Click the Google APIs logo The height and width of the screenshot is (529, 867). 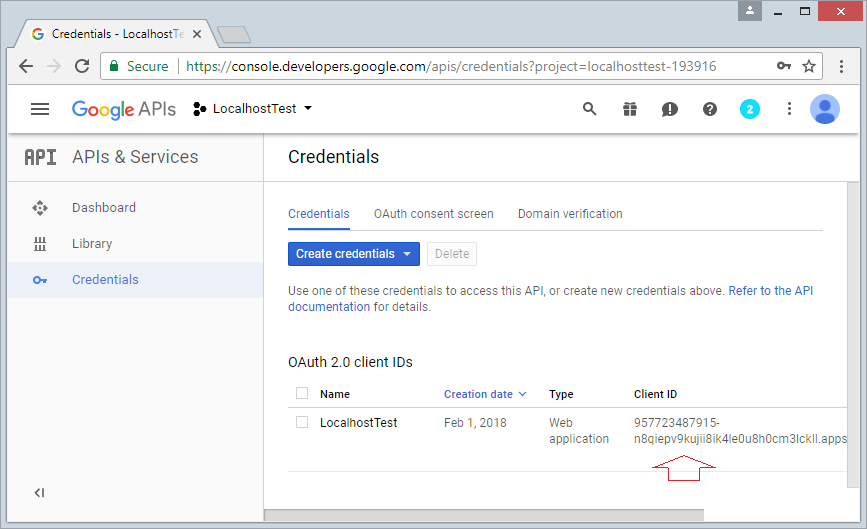click(x=124, y=109)
